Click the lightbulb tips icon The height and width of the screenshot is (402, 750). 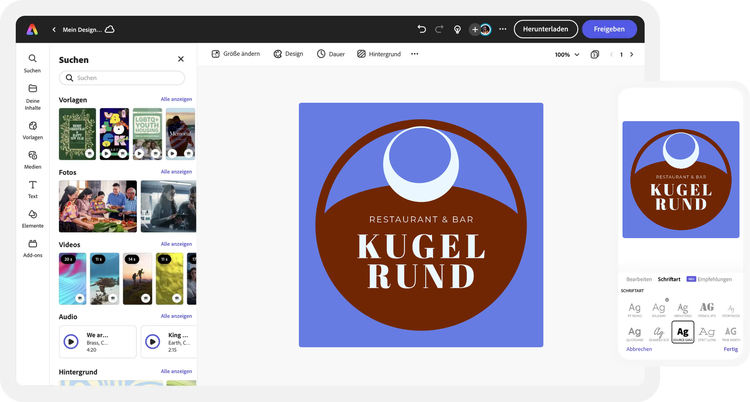coord(457,29)
